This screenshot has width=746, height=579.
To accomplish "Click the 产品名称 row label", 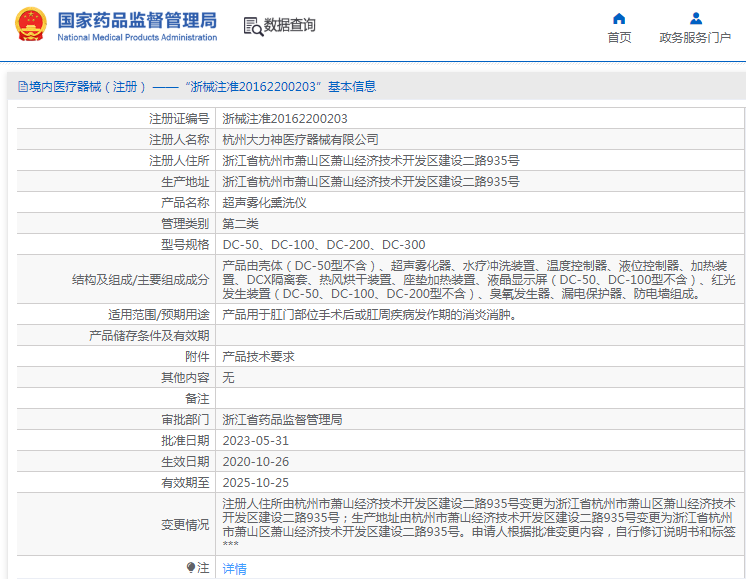I will click(185, 203).
